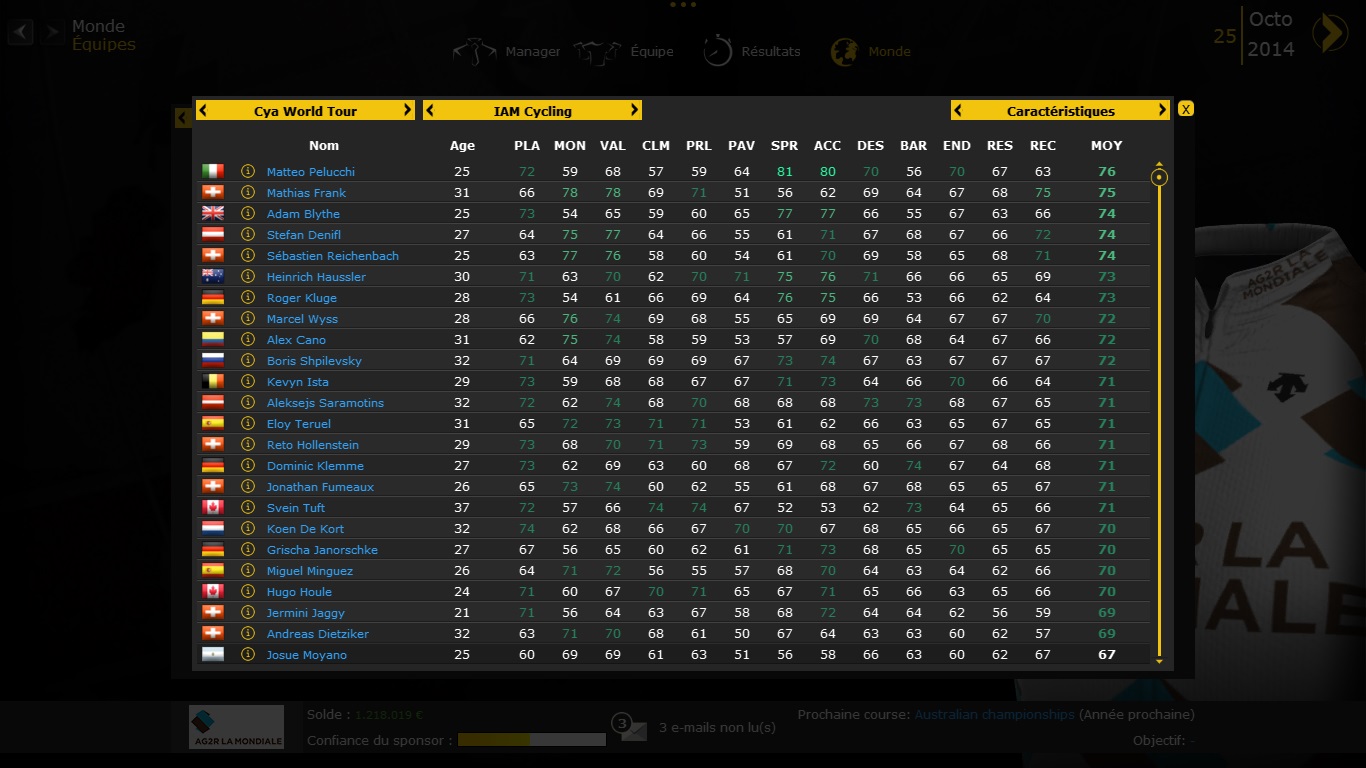Screen dimensions: 1366x768
Task: Open info icon for Alex Cano
Action: (248, 339)
